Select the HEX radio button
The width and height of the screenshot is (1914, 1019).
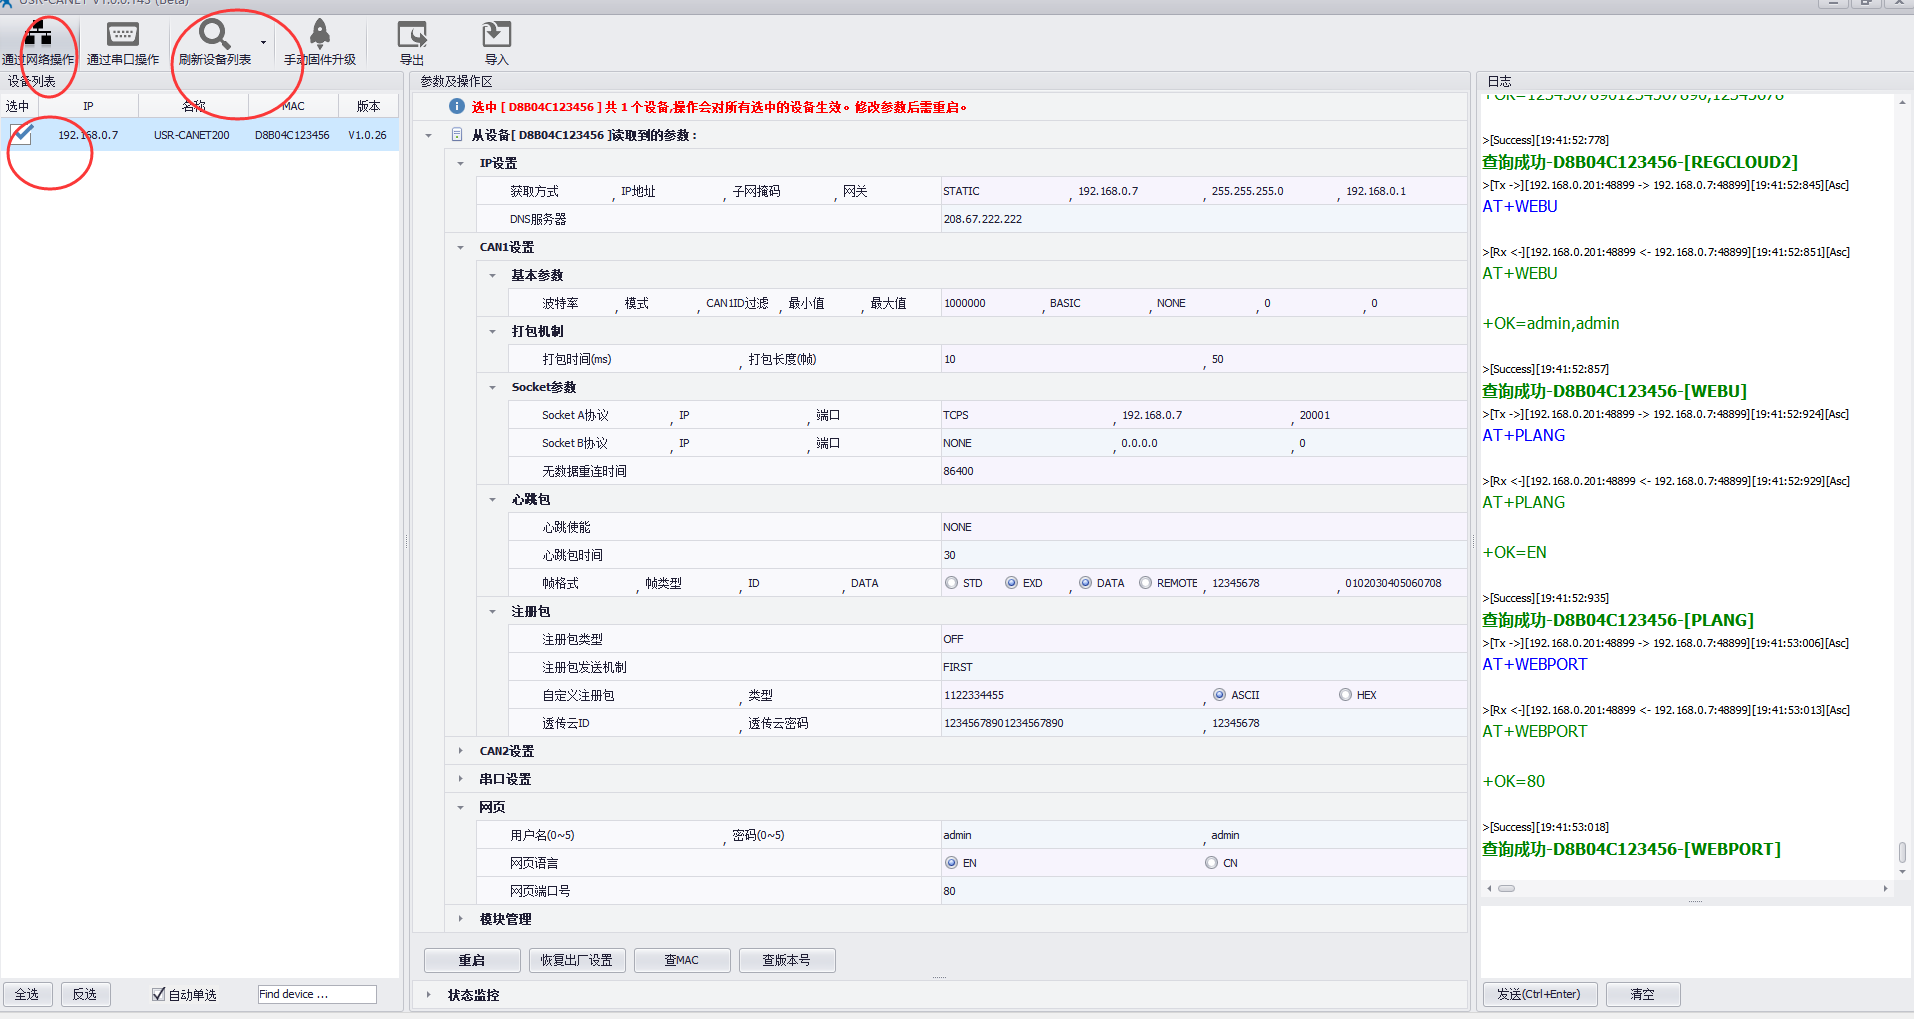(x=1345, y=695)
